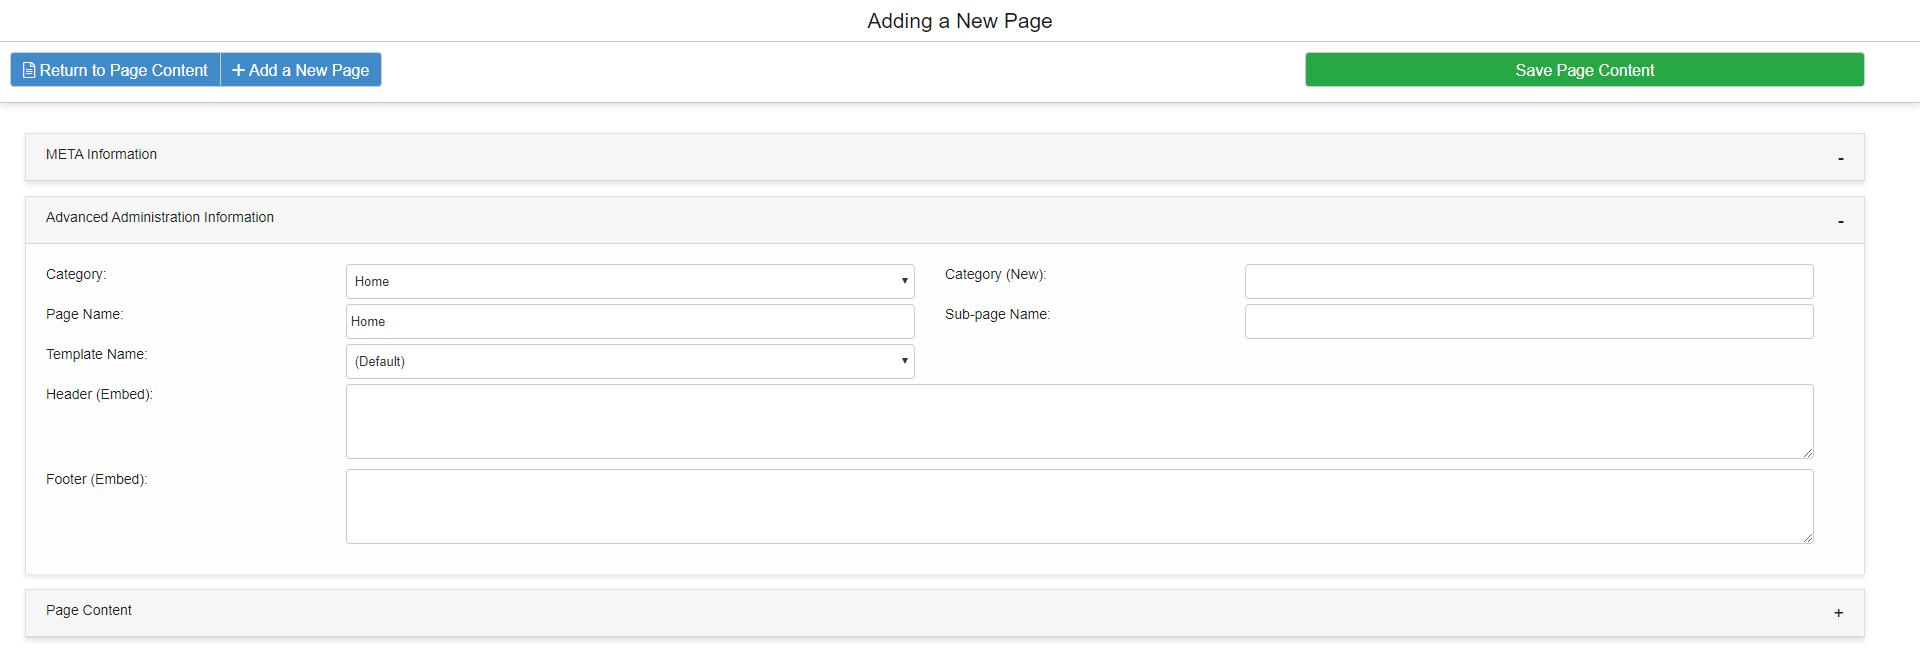
Task: Click the Page Name: label
Action: [x=84, y=314]
